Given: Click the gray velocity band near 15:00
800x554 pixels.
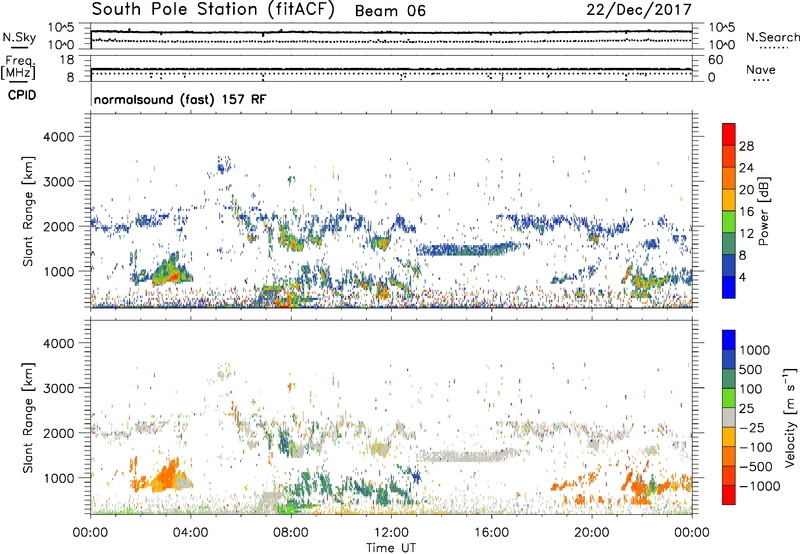Looking at the screenshot, I should [467, 456].
